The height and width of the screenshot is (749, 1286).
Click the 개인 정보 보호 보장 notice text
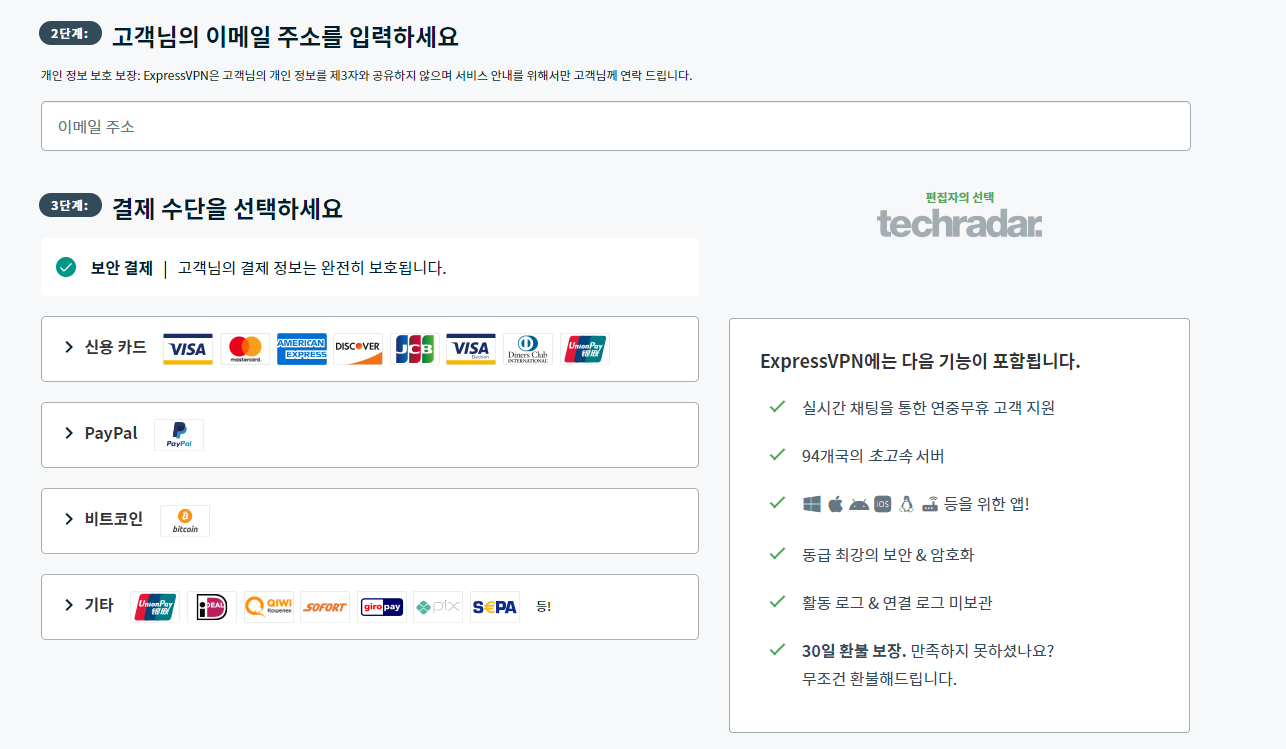click(366, 75)
